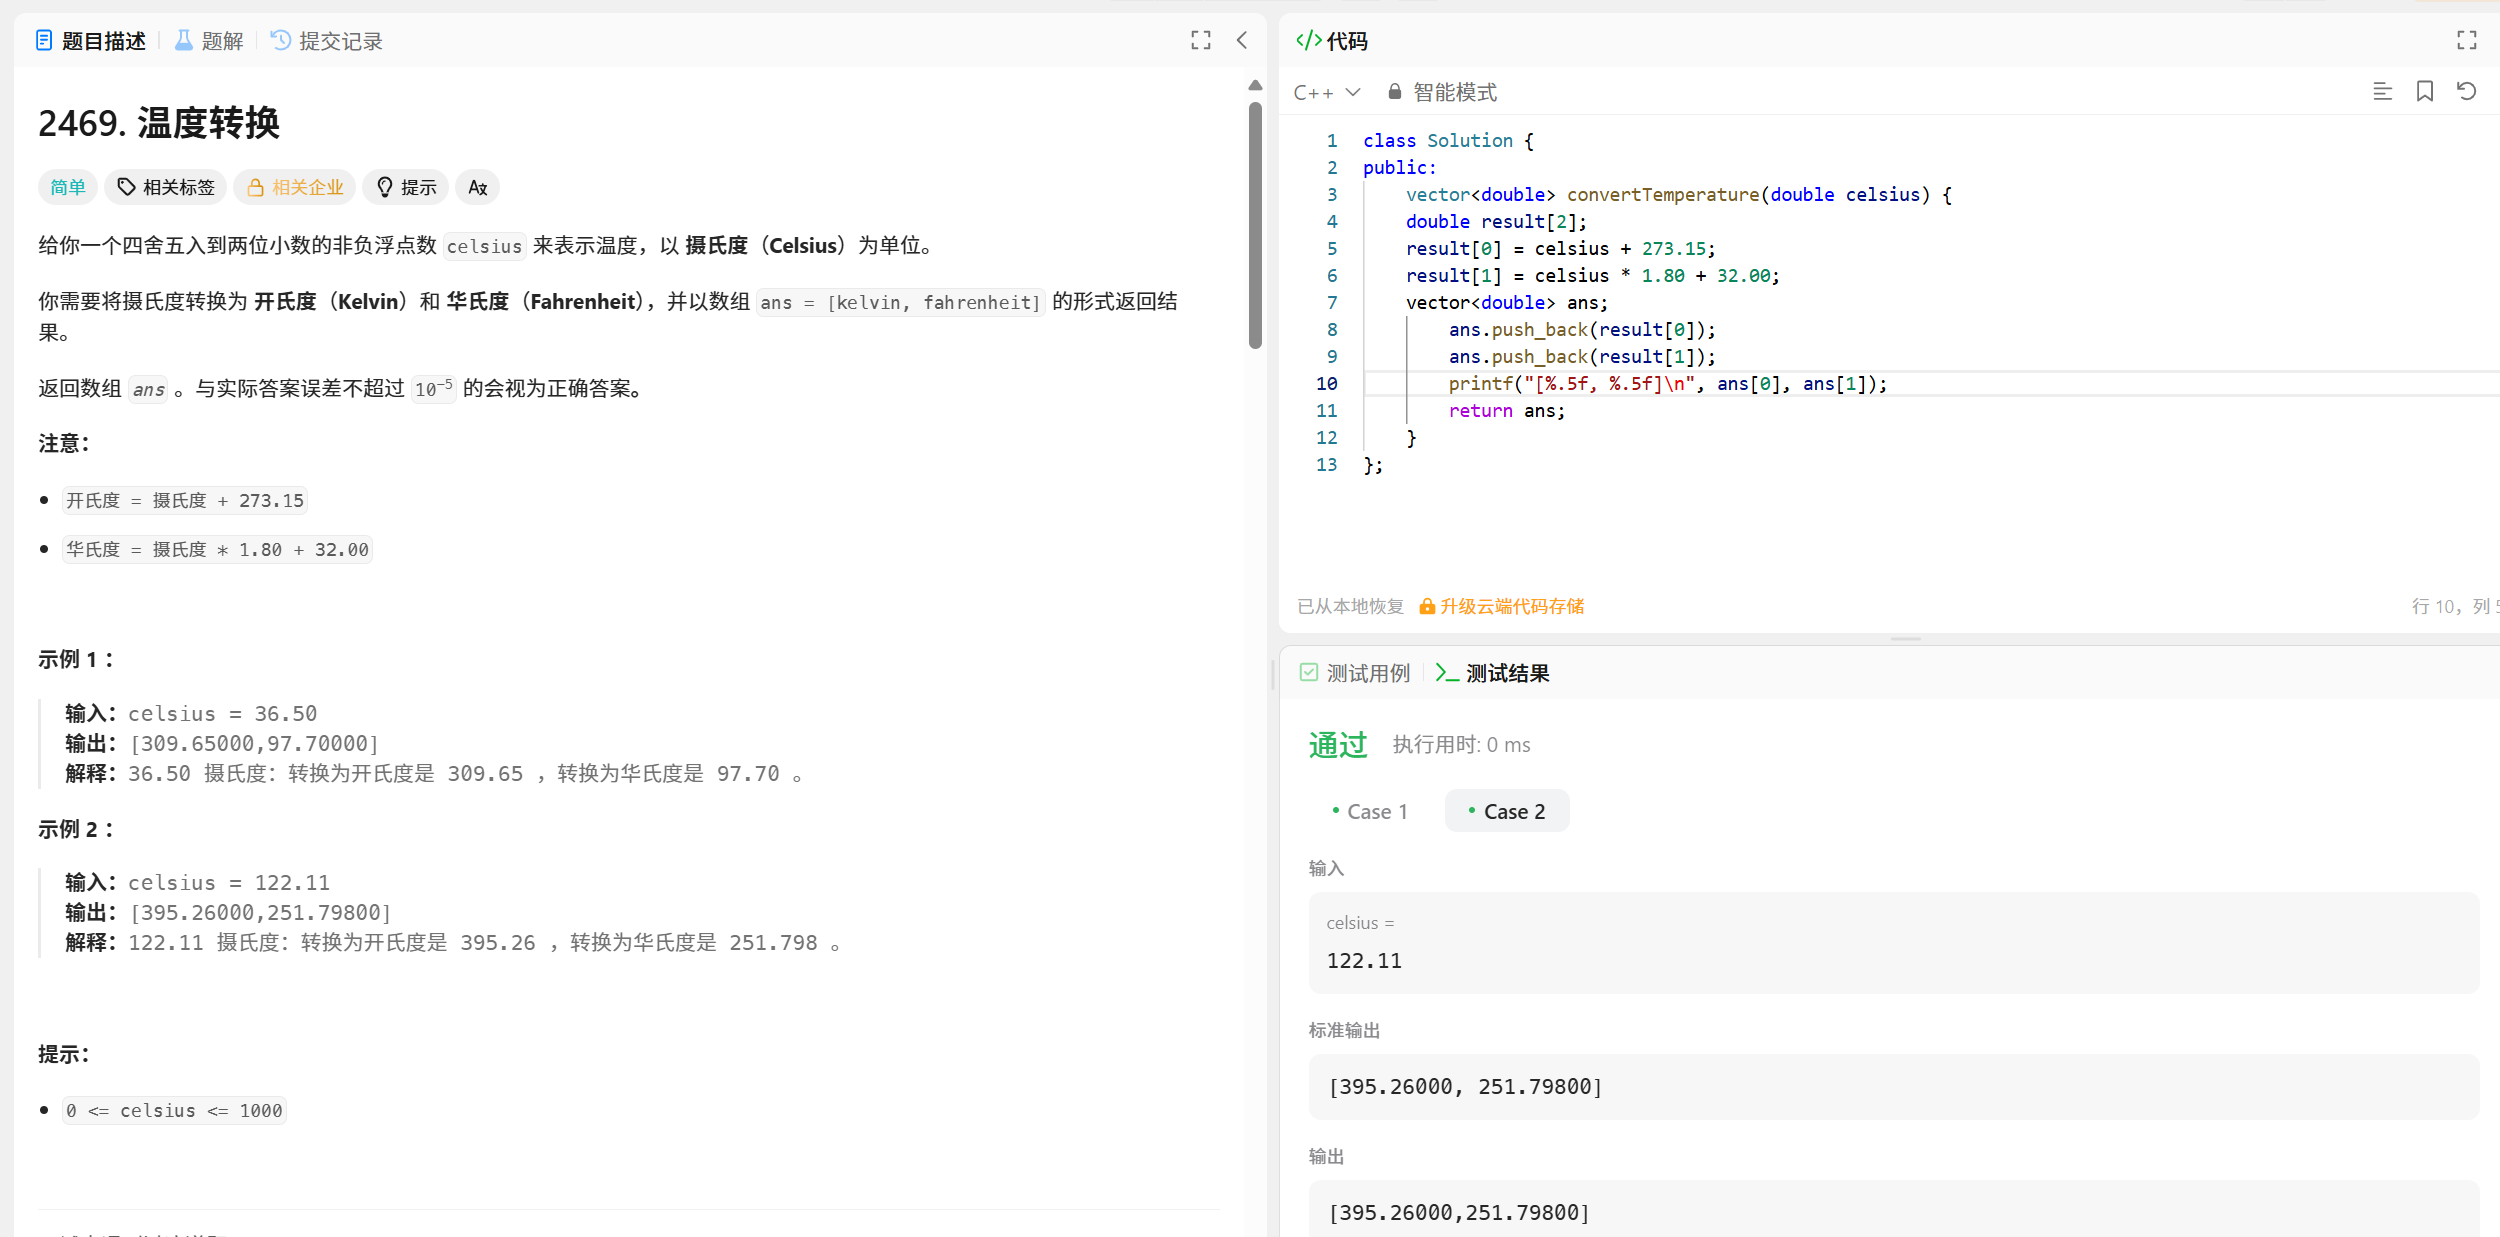Click the problem title 2469. 温度转换
Image resolution: width=2500 pixels, height=1237 pixels.
[x=159, y=123]
